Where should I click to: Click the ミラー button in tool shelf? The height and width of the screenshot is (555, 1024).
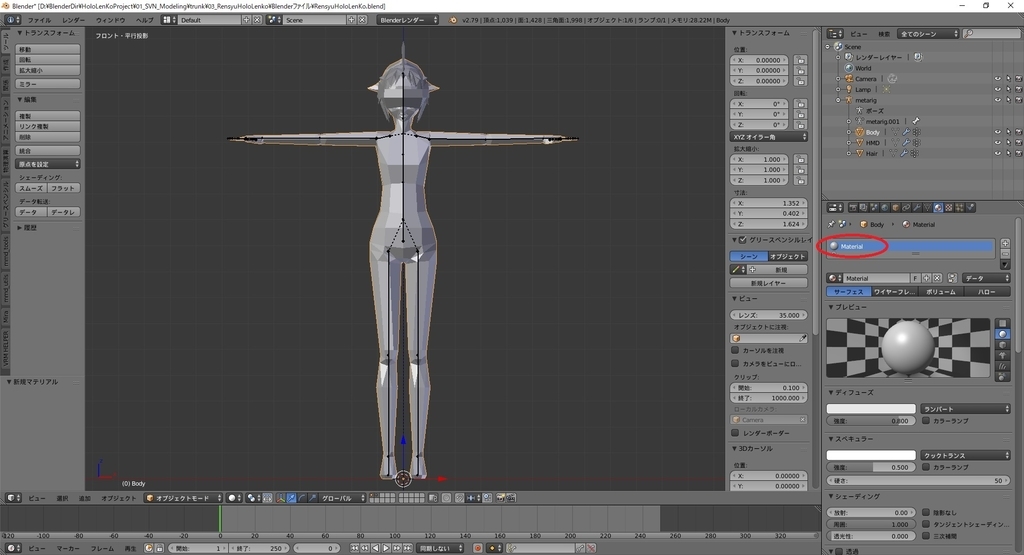(x=48, y=84)
